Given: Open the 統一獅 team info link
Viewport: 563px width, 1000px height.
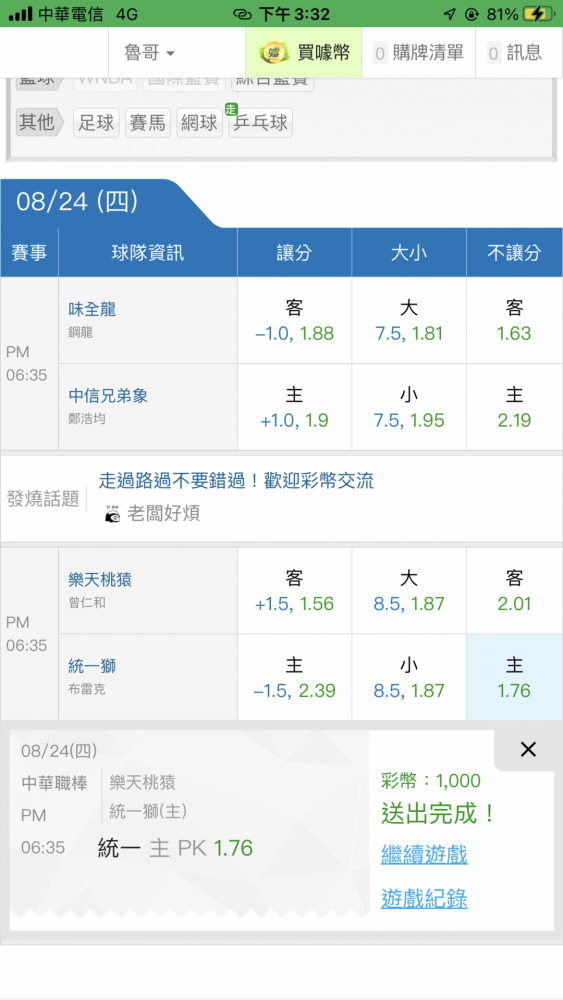Looking at the screenshot, I should (x=92, y=666).
